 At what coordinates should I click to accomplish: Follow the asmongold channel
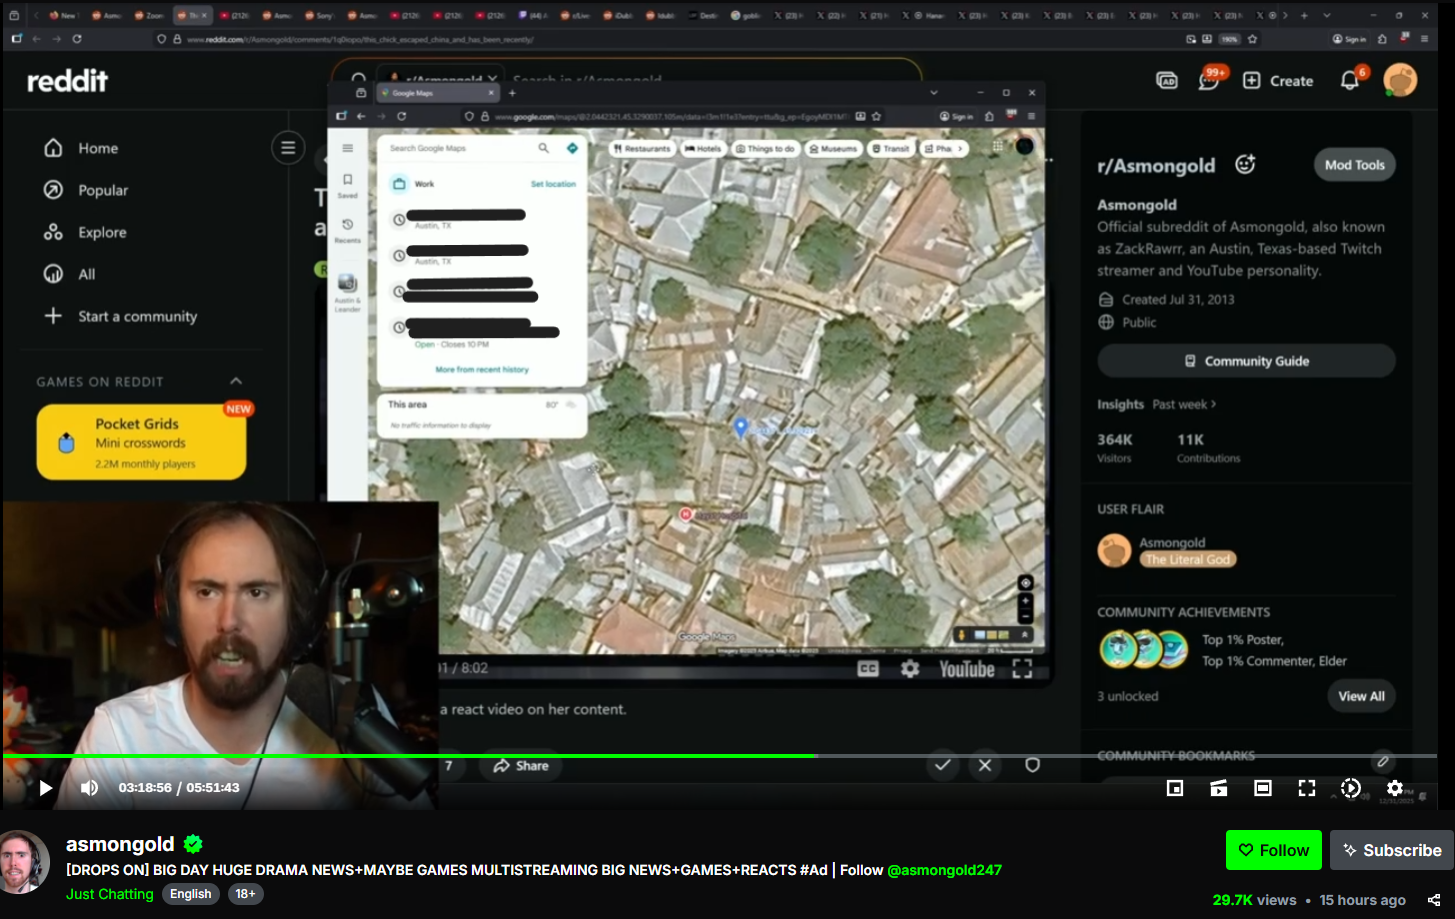pos(1273,850)
